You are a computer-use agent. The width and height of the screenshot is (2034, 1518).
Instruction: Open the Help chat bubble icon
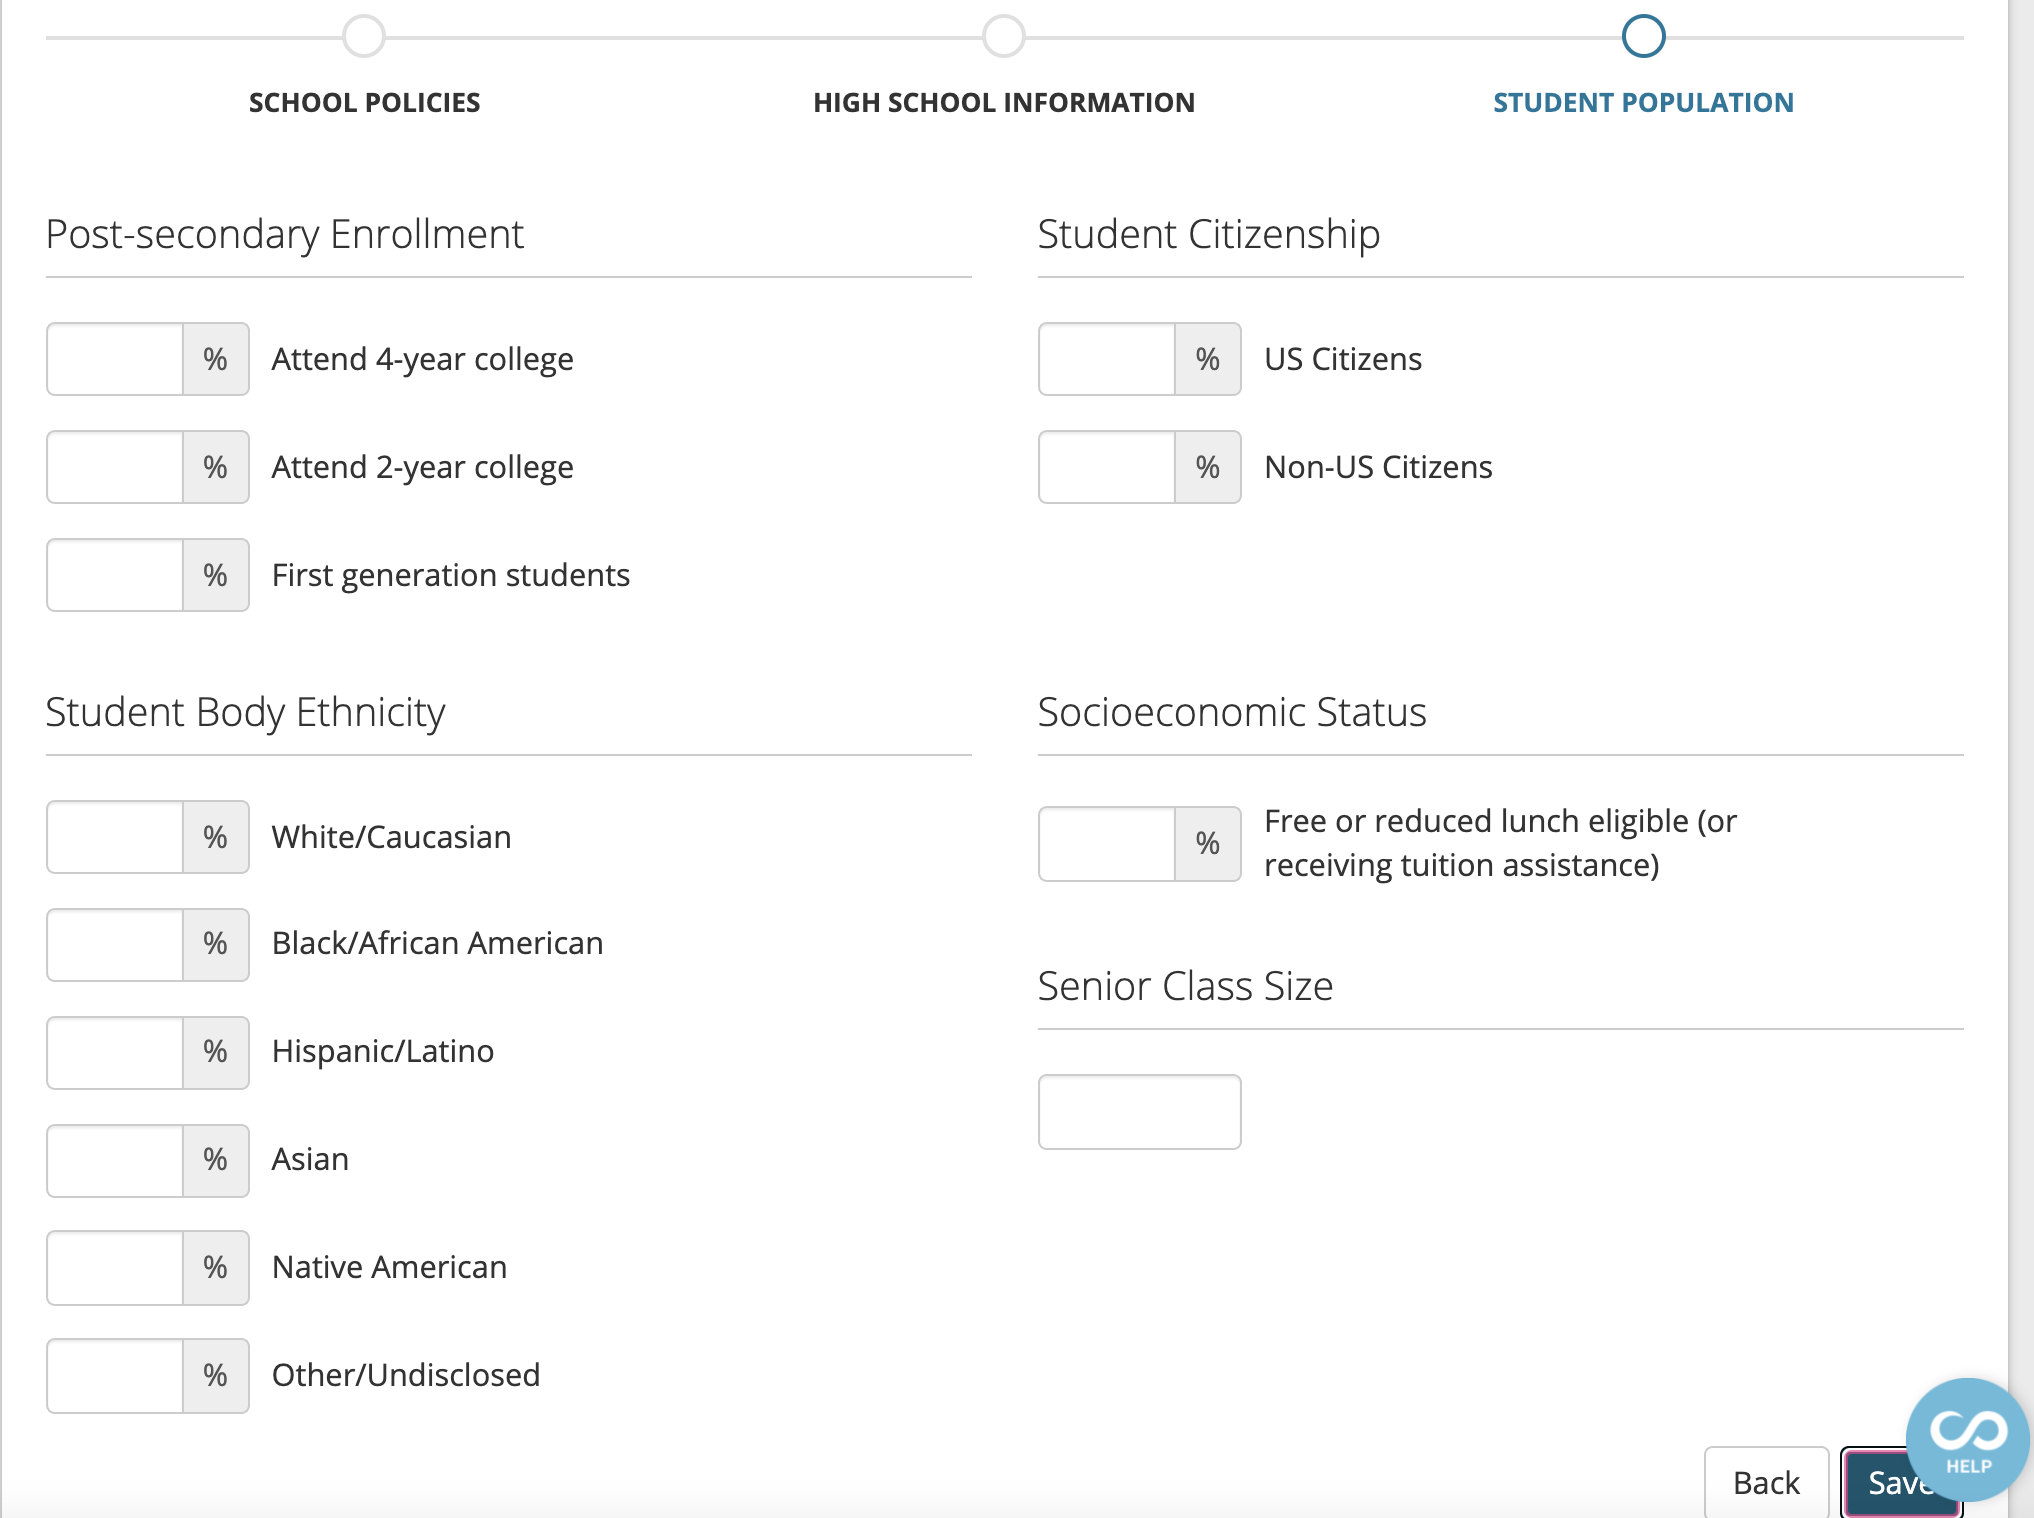[1967, 1440]
